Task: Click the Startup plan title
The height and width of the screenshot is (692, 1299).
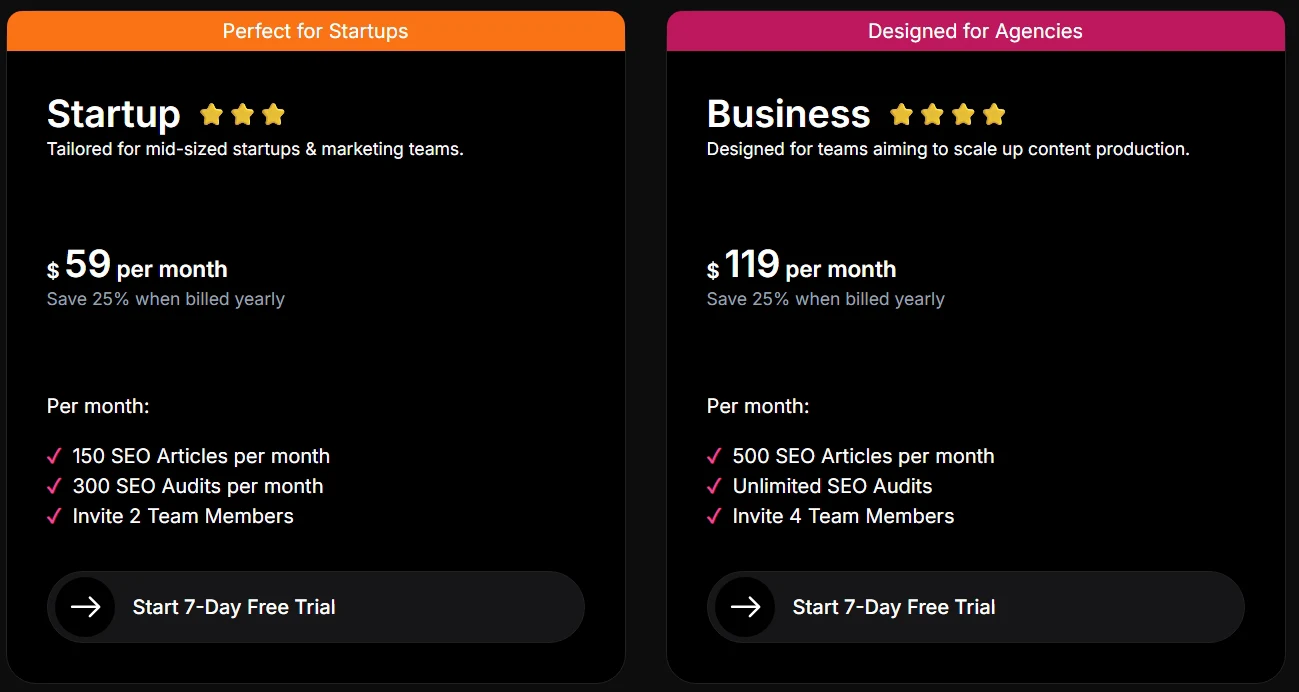Action: pyautogui.click(x=113, y=114)
